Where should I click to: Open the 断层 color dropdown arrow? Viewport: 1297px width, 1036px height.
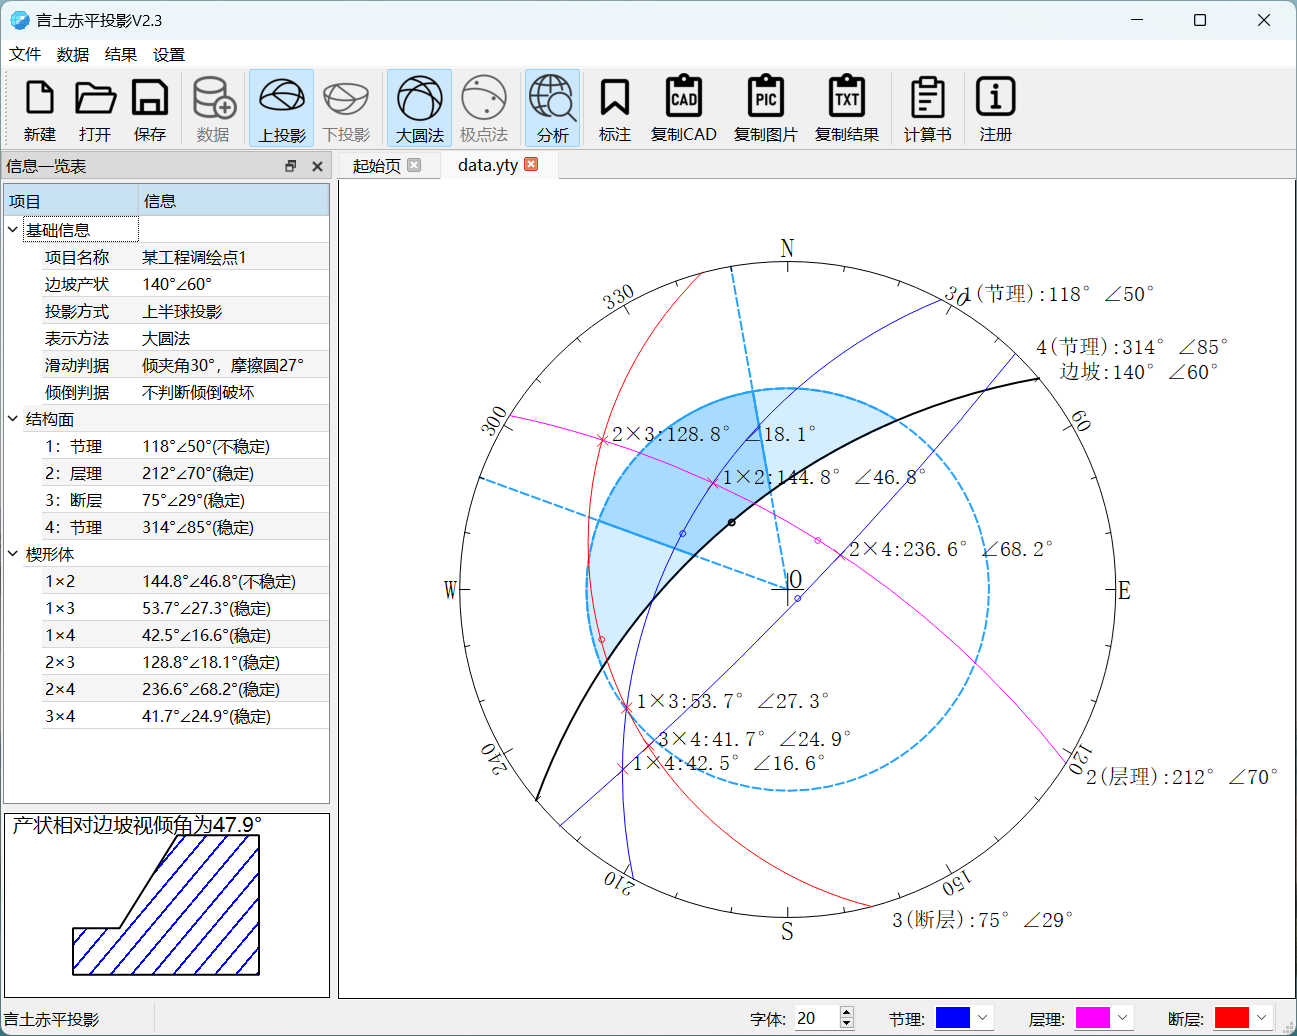(1262, 1018)
